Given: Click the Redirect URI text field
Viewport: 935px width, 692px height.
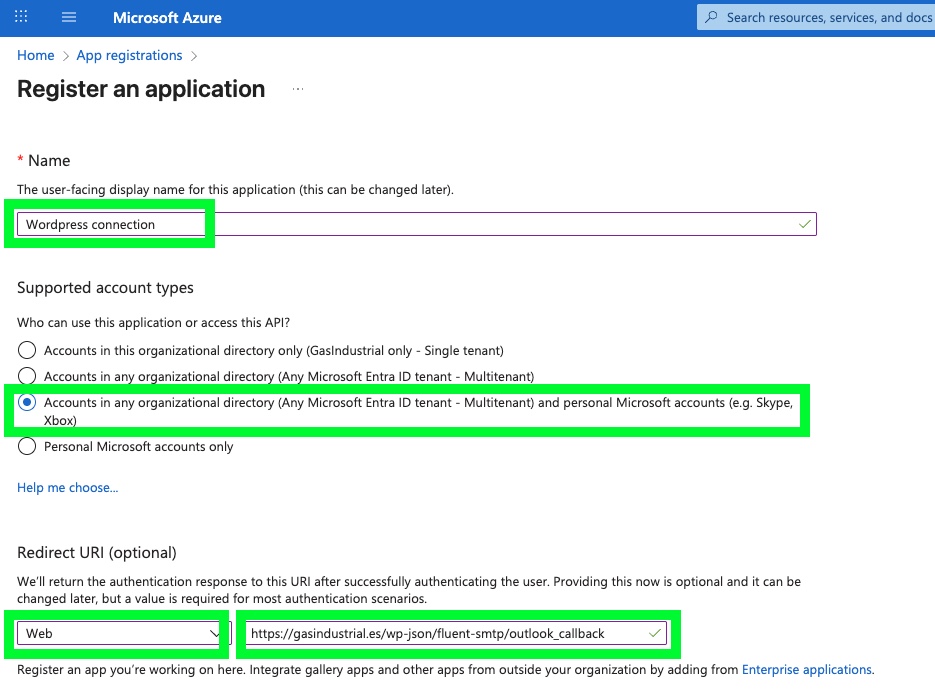Looking at the screenshot, I should tap(440, 633).
